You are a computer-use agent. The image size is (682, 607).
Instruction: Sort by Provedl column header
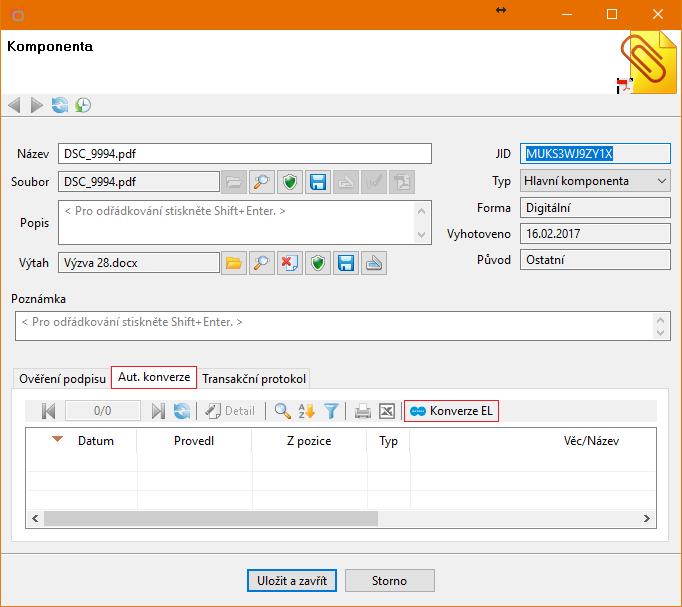click(x=194, y=441)
